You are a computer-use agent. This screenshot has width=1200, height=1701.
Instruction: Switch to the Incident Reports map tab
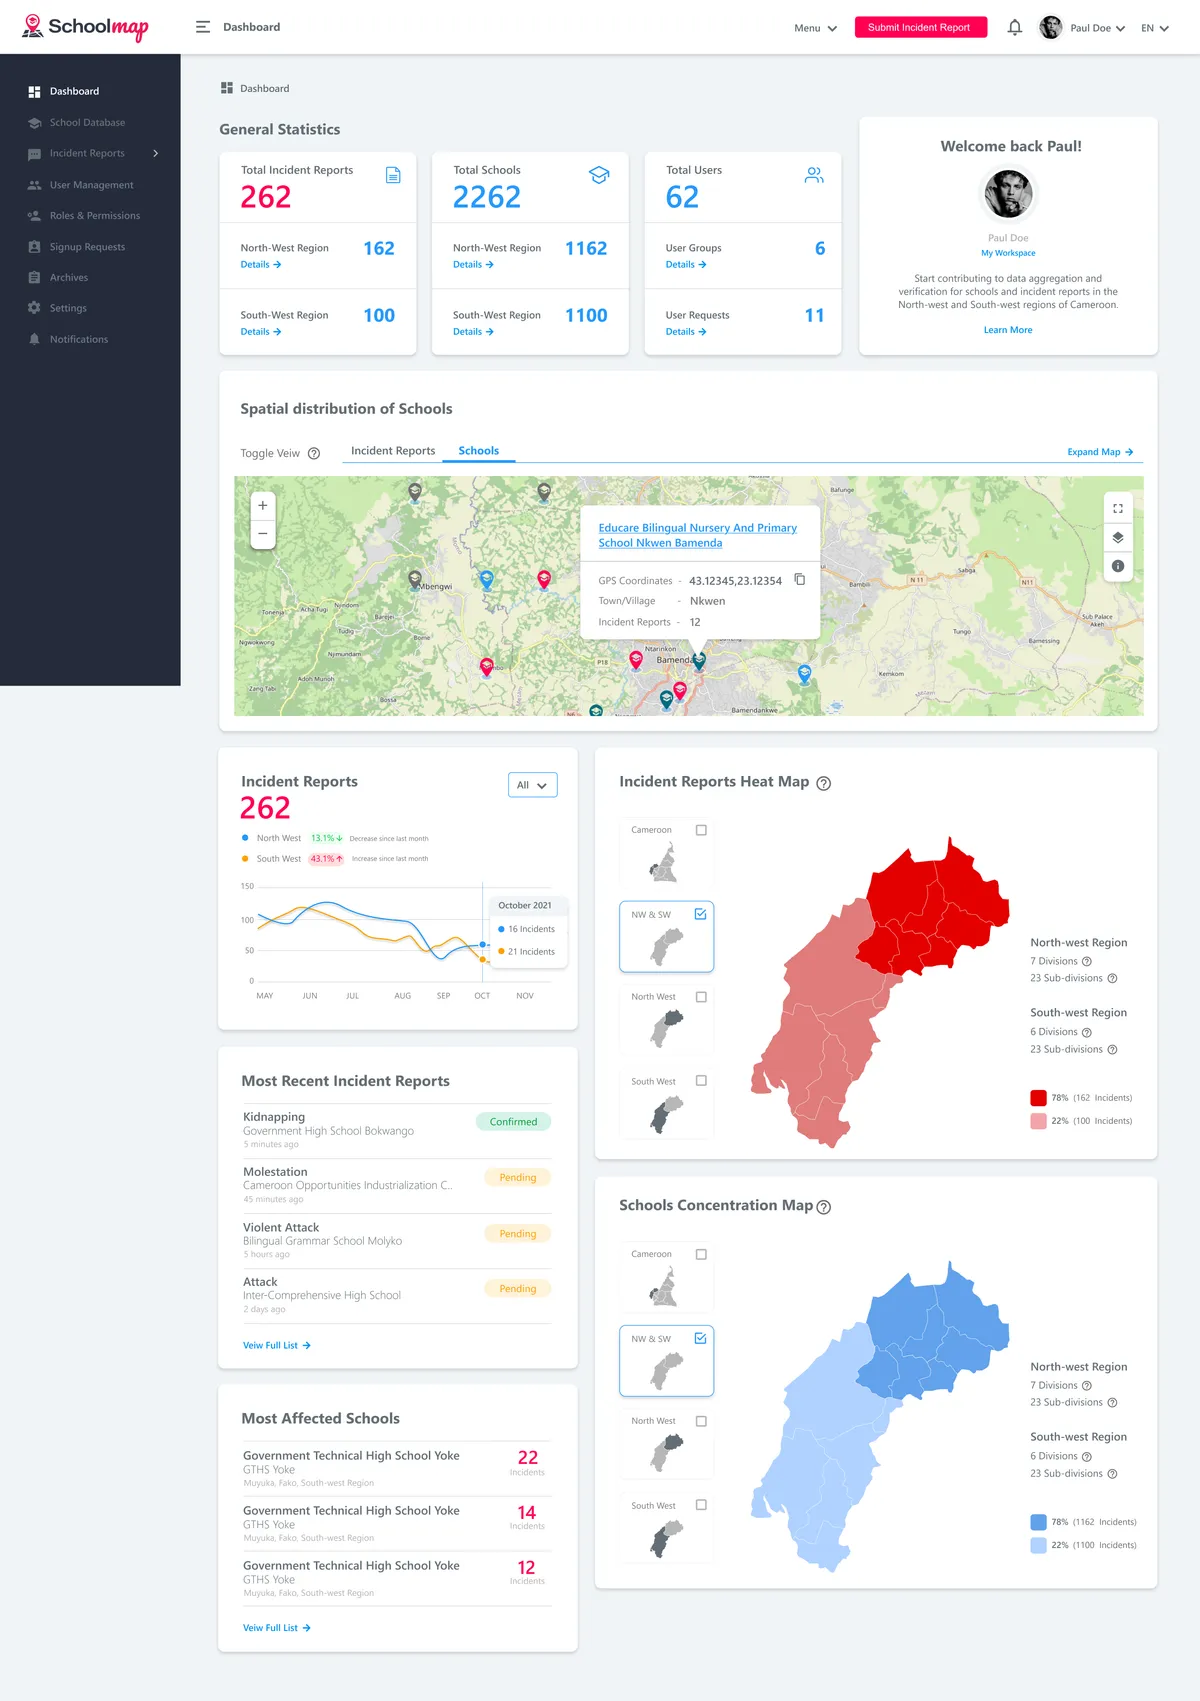[393, 451]
